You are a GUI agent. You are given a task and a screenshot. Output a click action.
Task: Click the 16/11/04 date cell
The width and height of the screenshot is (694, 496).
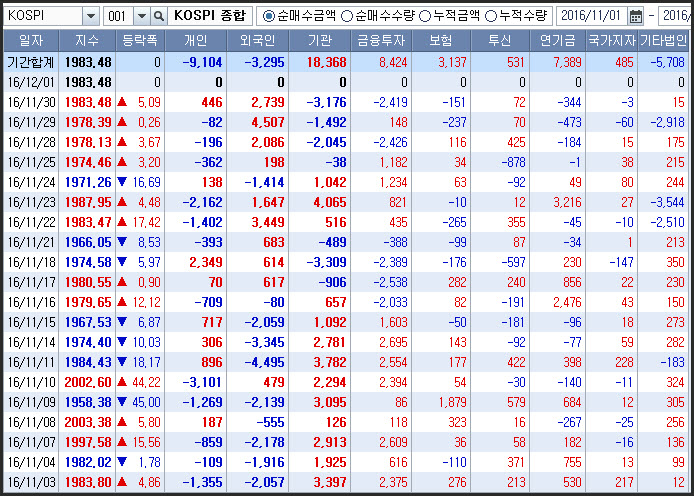(x=31, y=462)
